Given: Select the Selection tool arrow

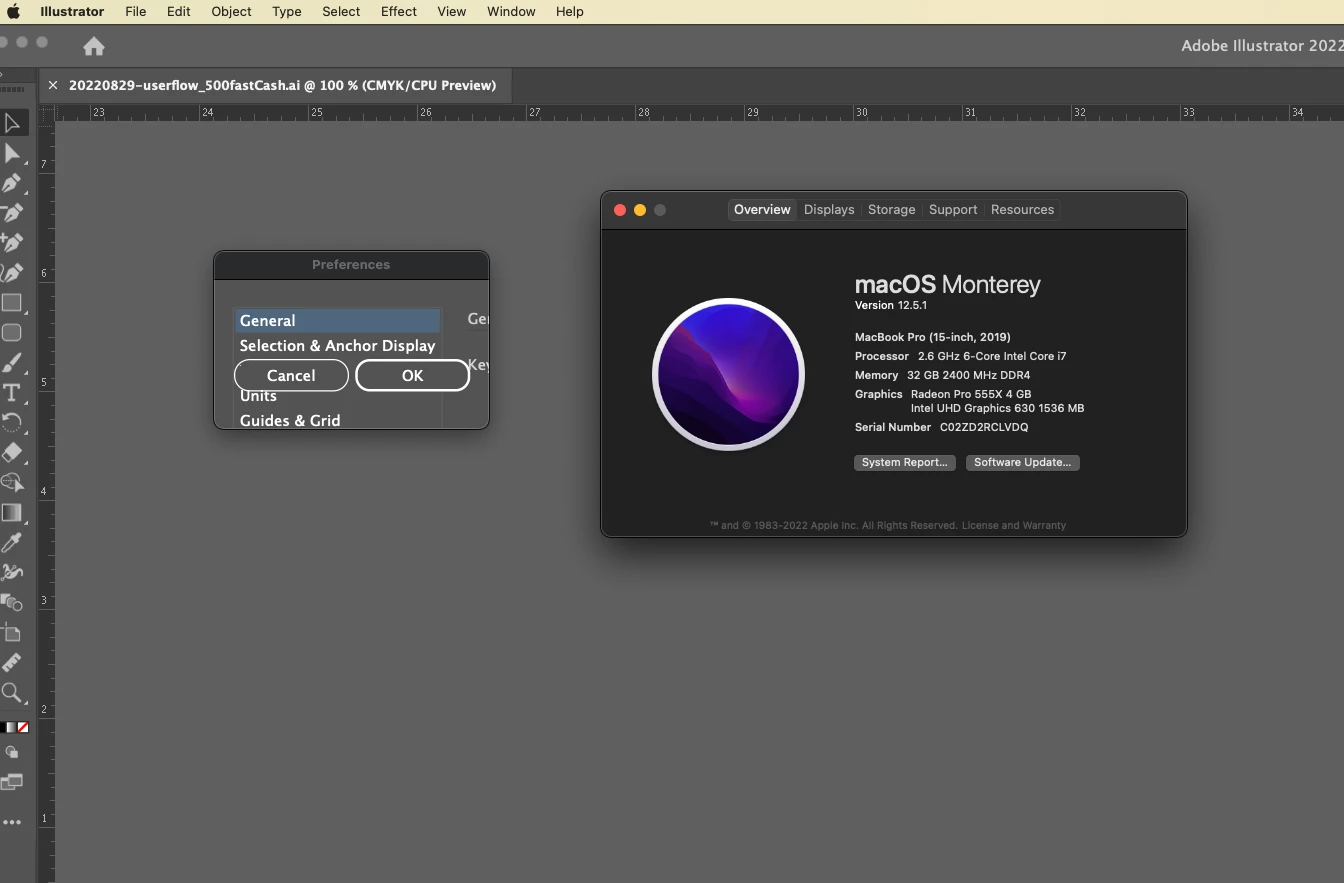Looking at the screenshot, I should pyautogui.click(x=12, y=124).
